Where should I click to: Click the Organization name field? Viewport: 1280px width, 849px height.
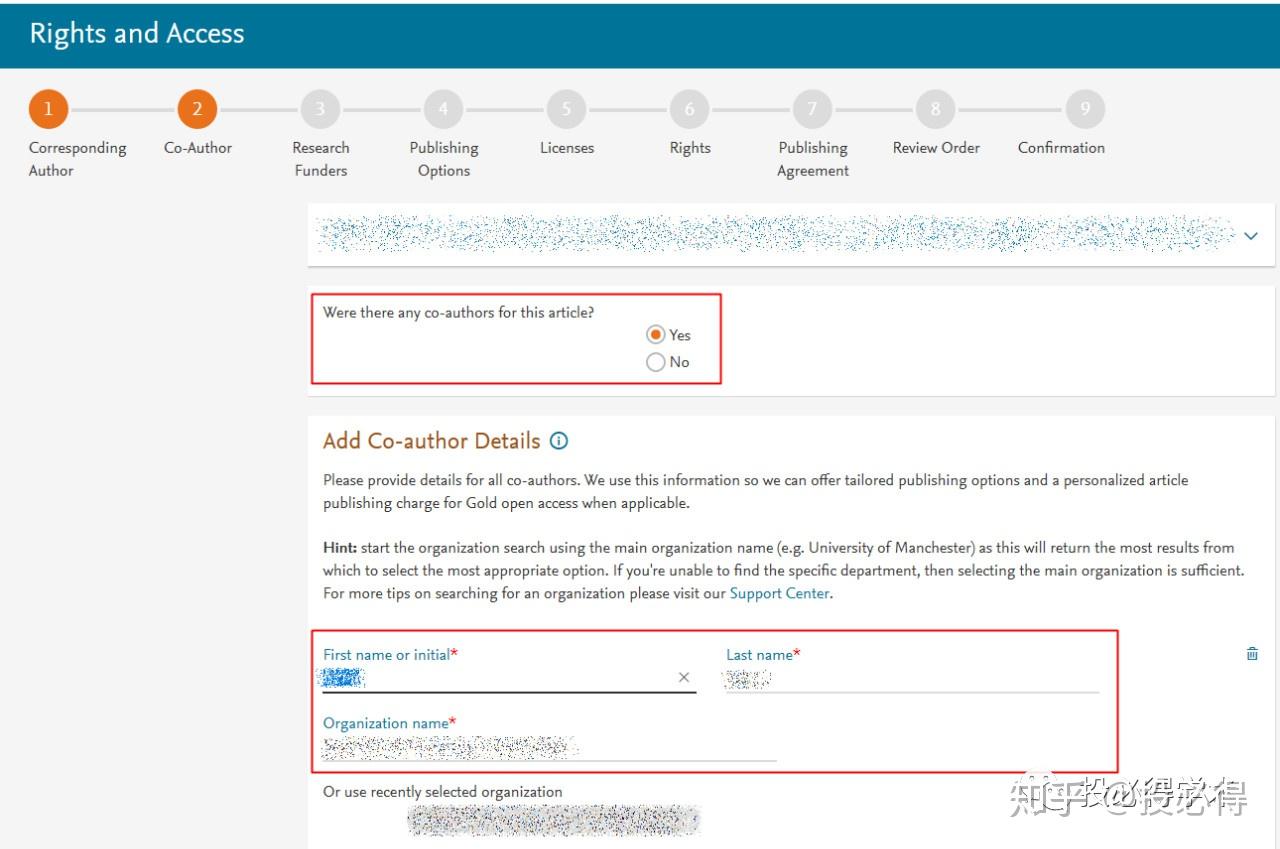click(549, 747)
